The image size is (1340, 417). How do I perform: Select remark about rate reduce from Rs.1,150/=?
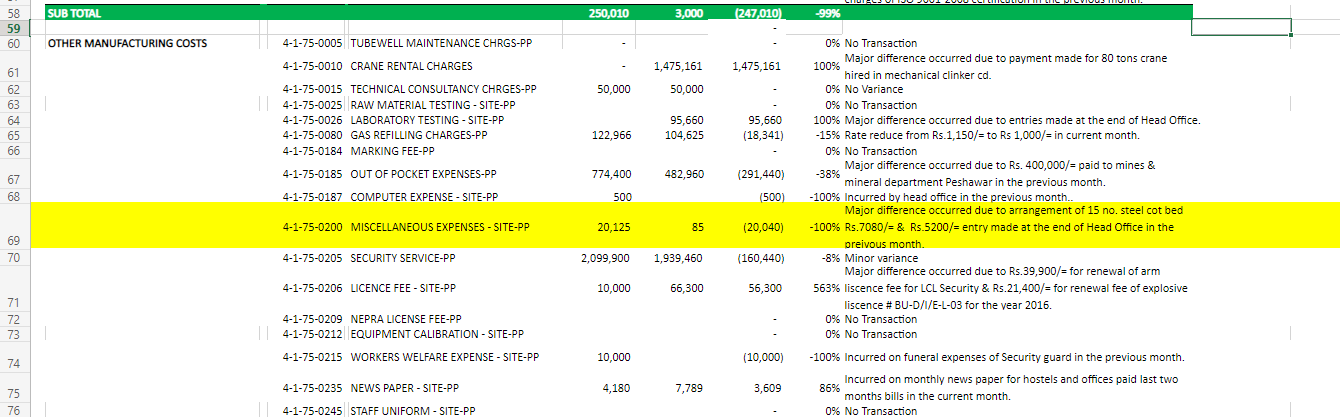pos(992,135)
